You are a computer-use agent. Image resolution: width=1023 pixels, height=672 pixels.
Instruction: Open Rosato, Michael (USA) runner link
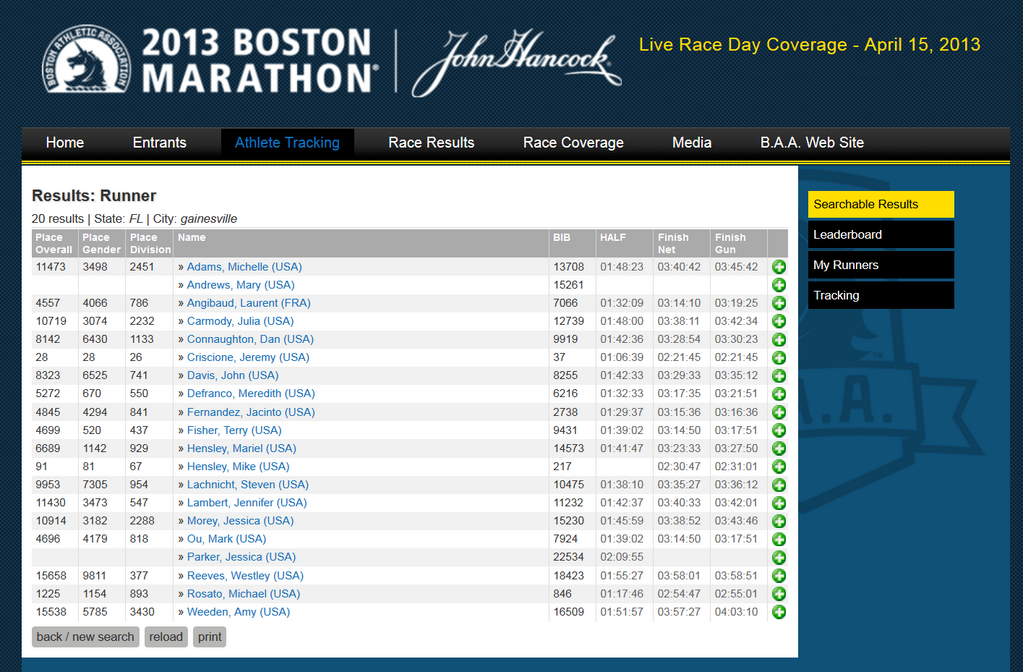point(243,594)
